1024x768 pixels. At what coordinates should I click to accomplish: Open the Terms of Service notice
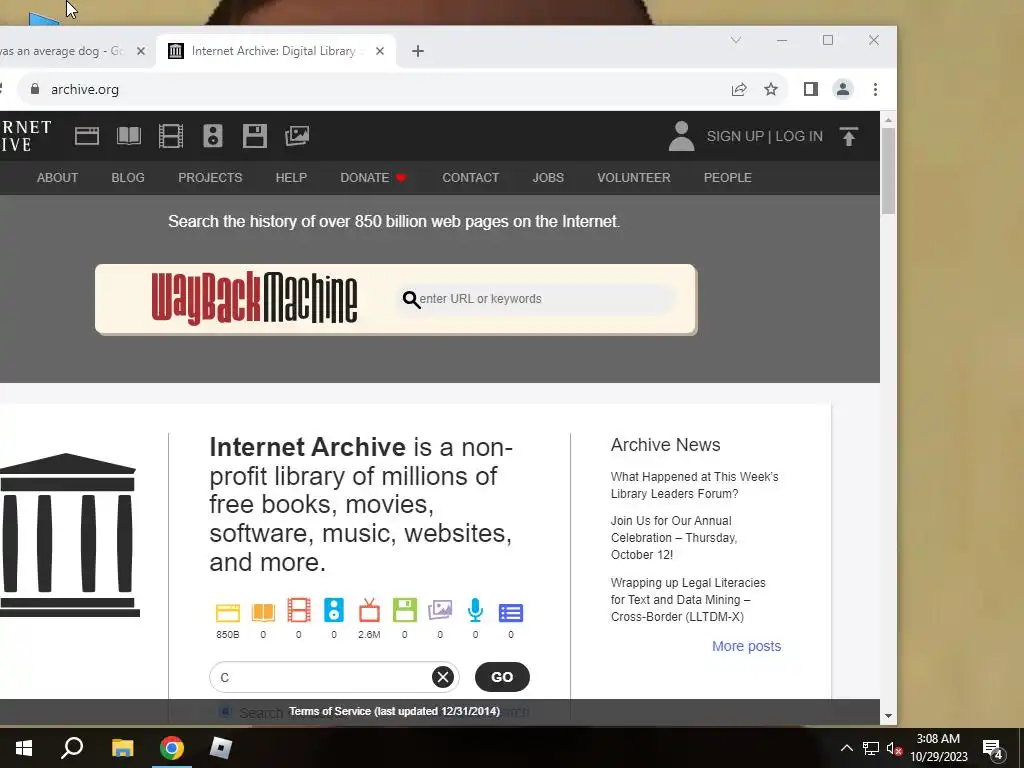[394, 711]
